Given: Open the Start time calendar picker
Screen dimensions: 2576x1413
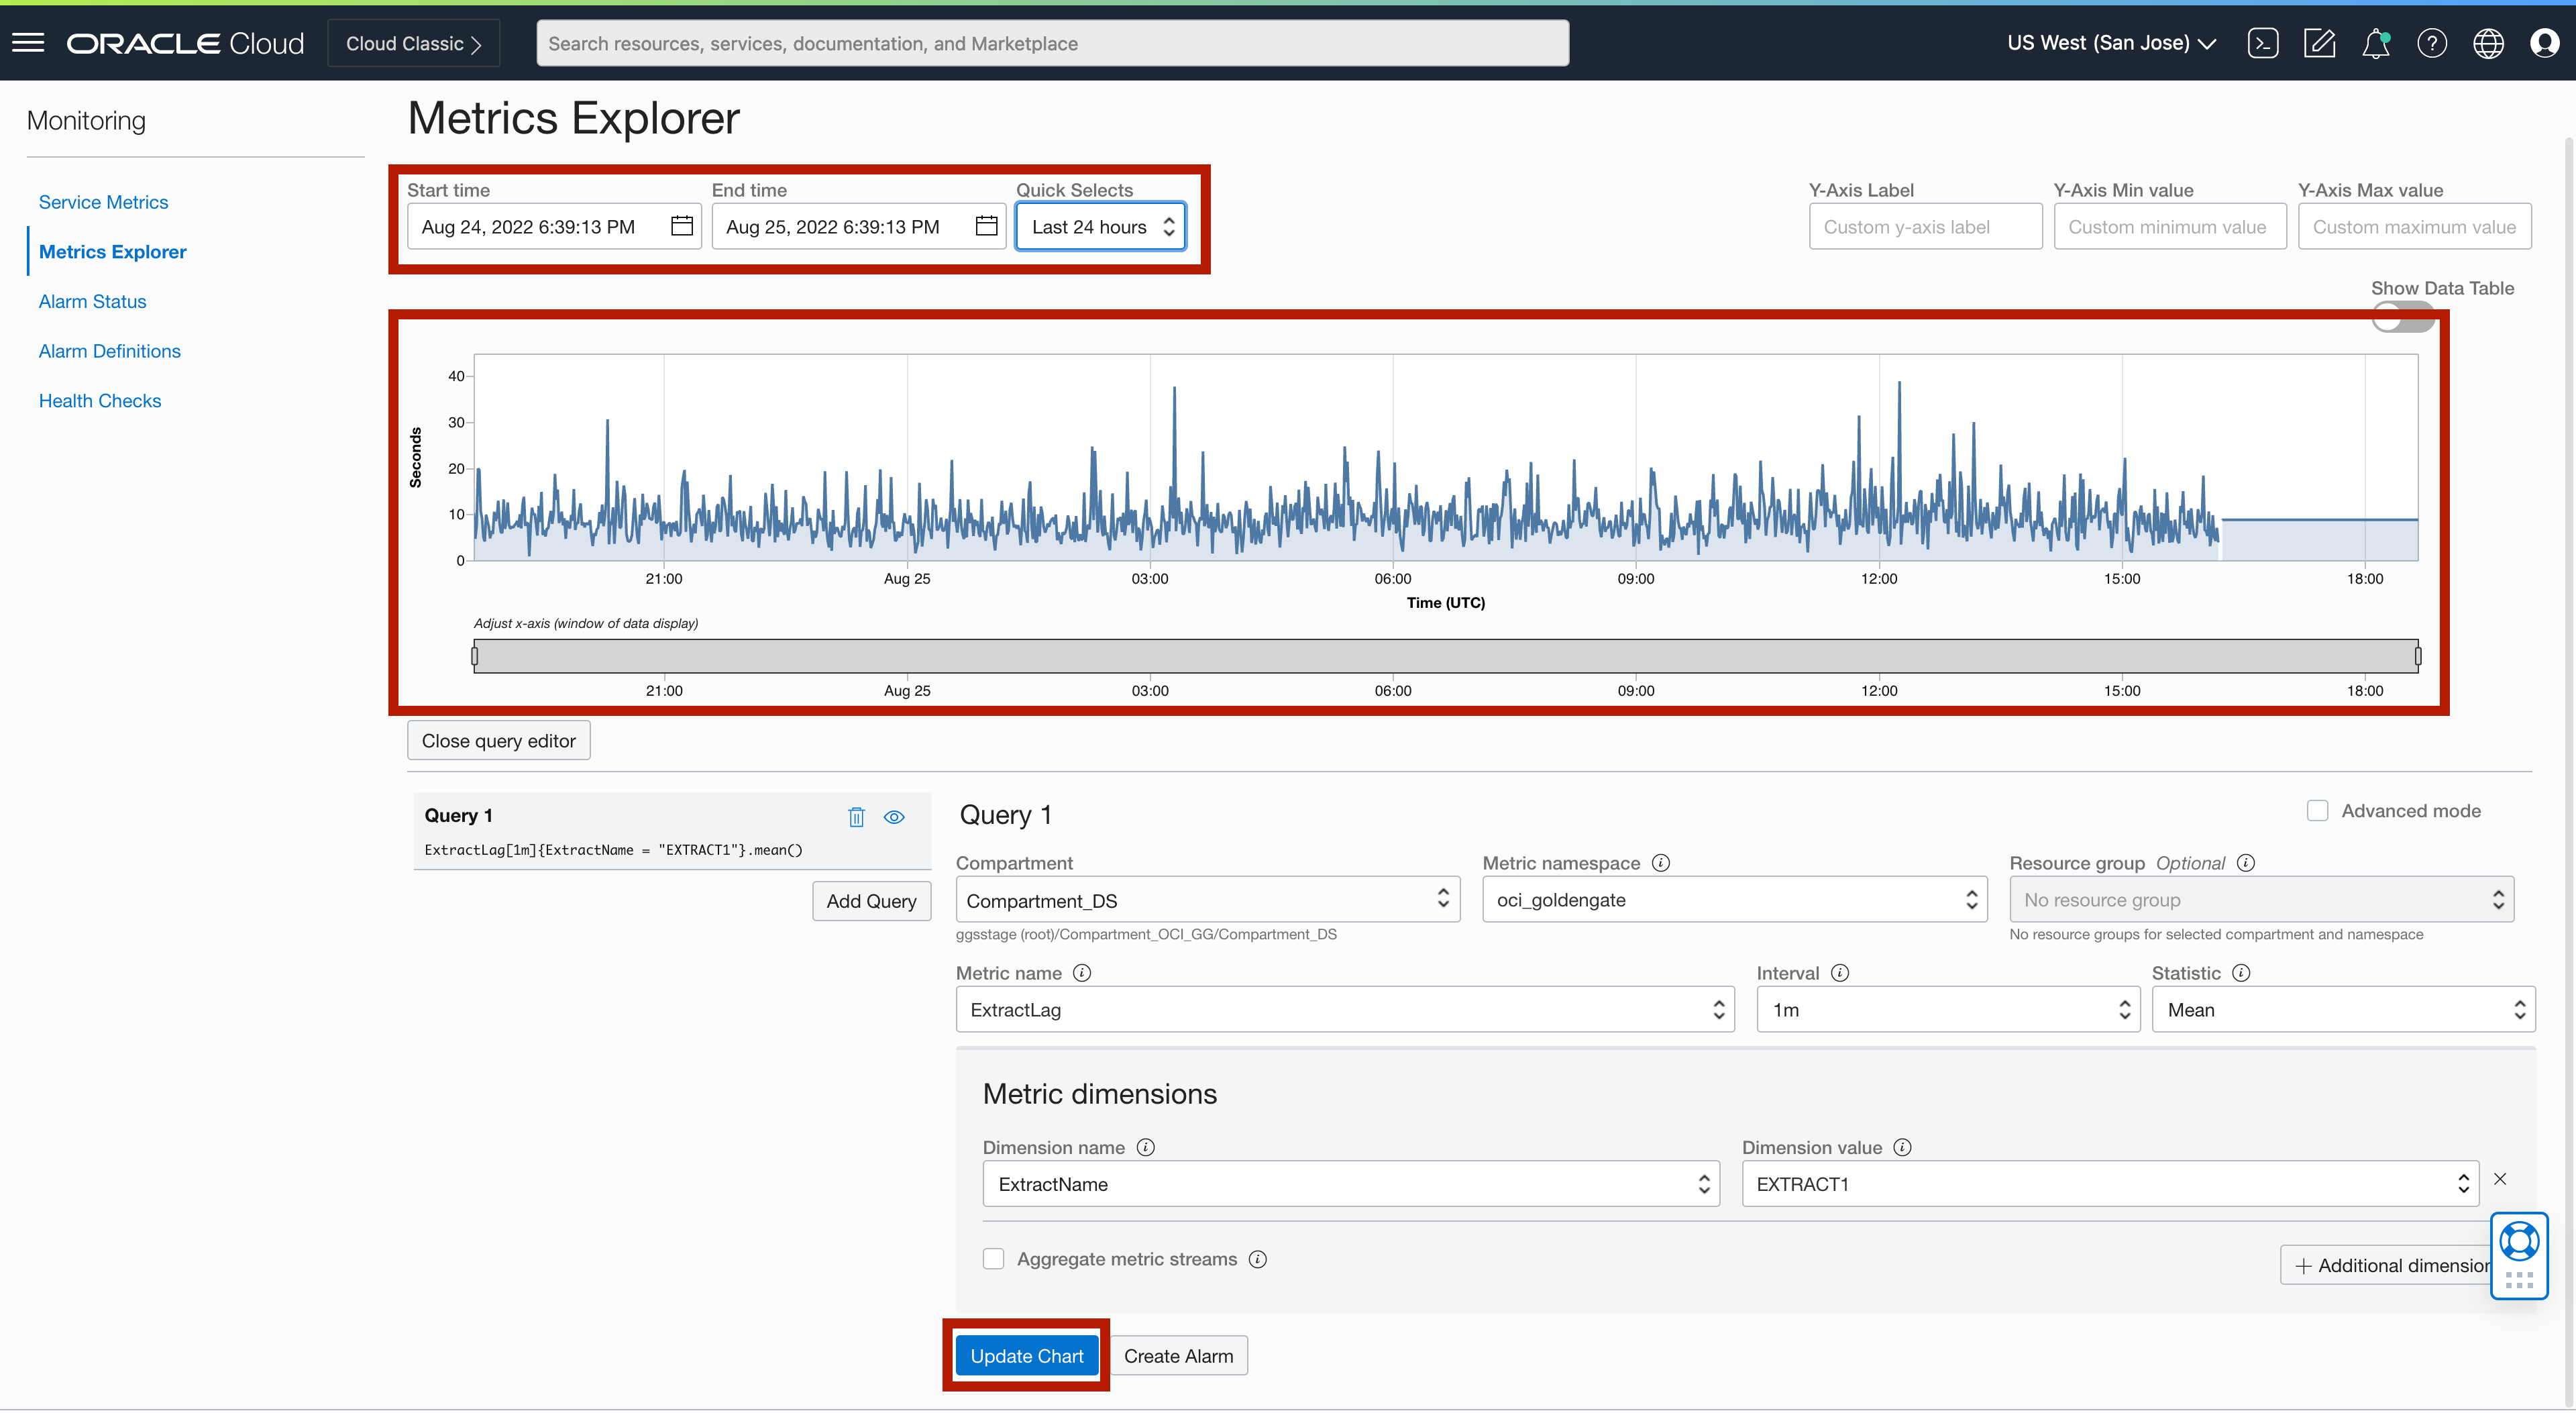Looking at the screenshot, I should 681,226.
